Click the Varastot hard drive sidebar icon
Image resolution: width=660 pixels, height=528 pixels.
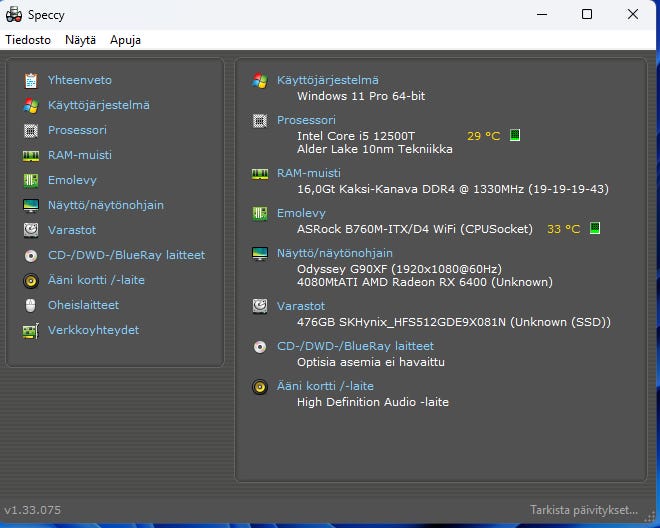31,230
